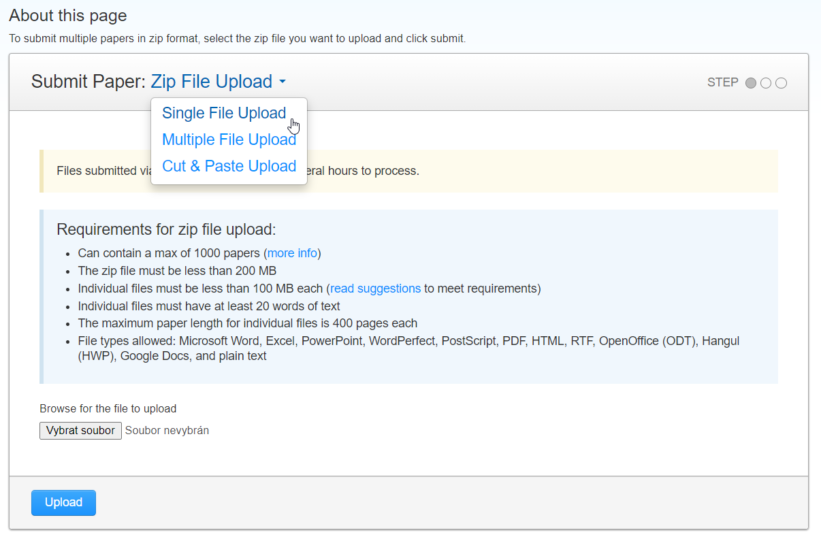Click the third step indicator circle

(781, 83)
